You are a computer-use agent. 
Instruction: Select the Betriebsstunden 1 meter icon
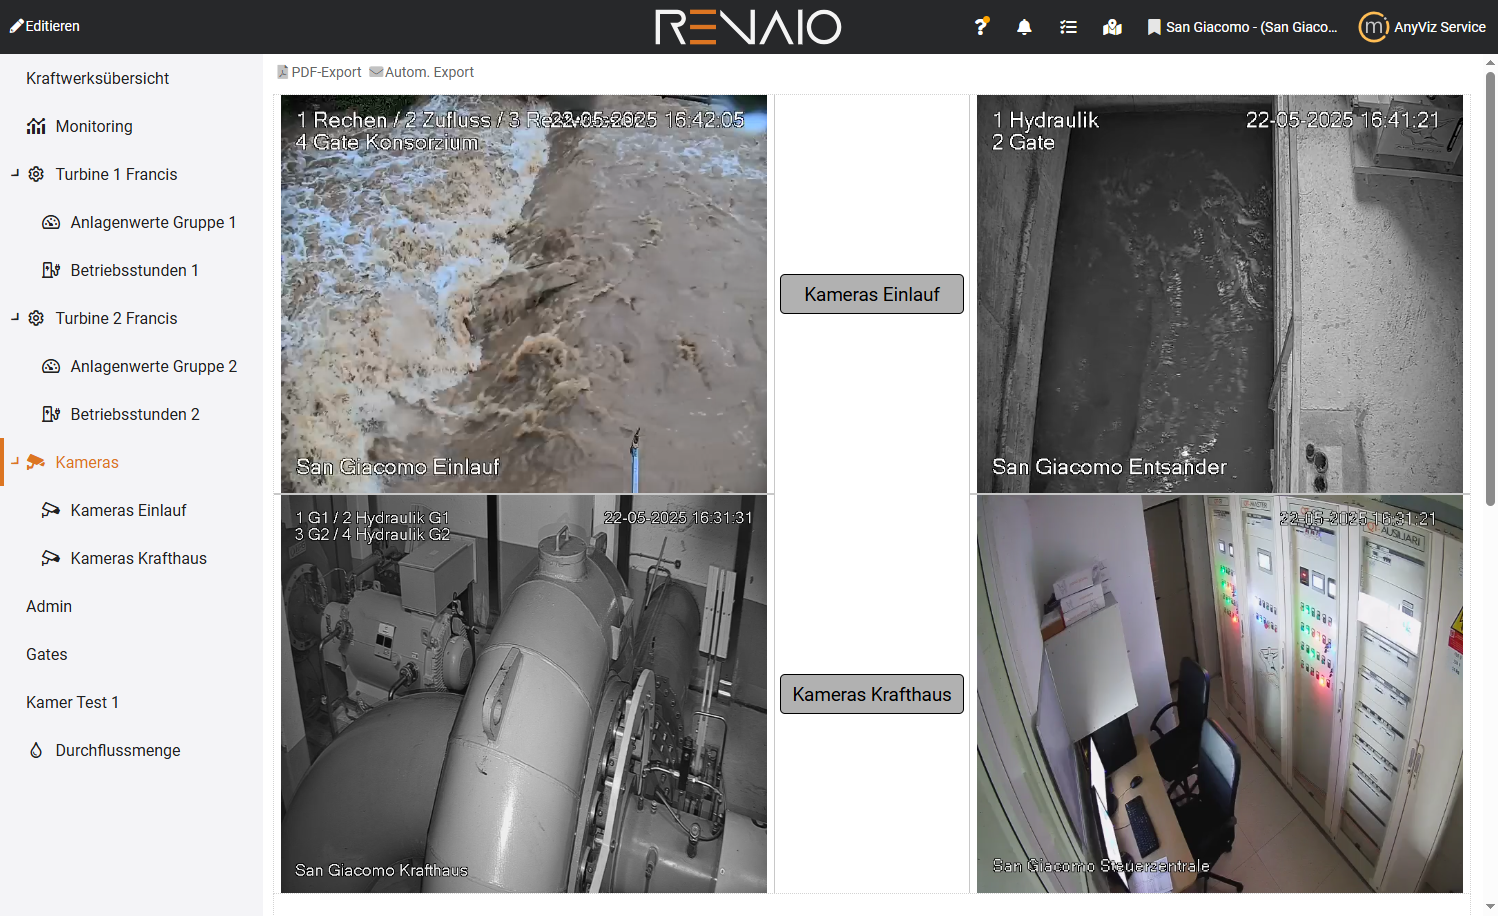[50, 270]
